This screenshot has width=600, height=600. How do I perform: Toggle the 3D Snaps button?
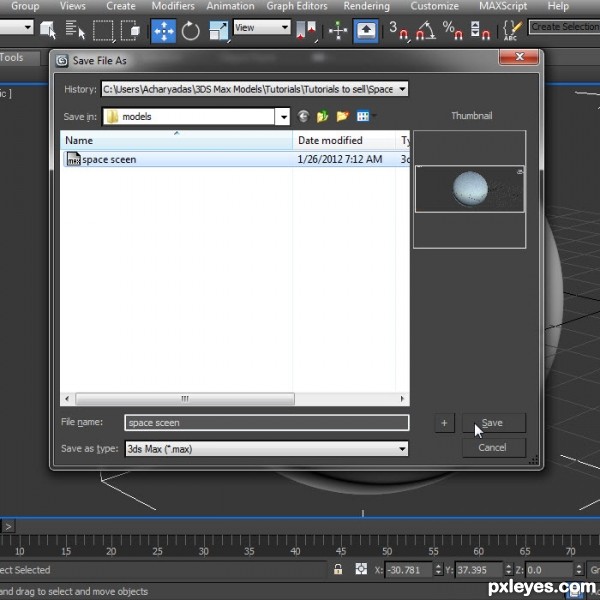click(x=398, y=31)
